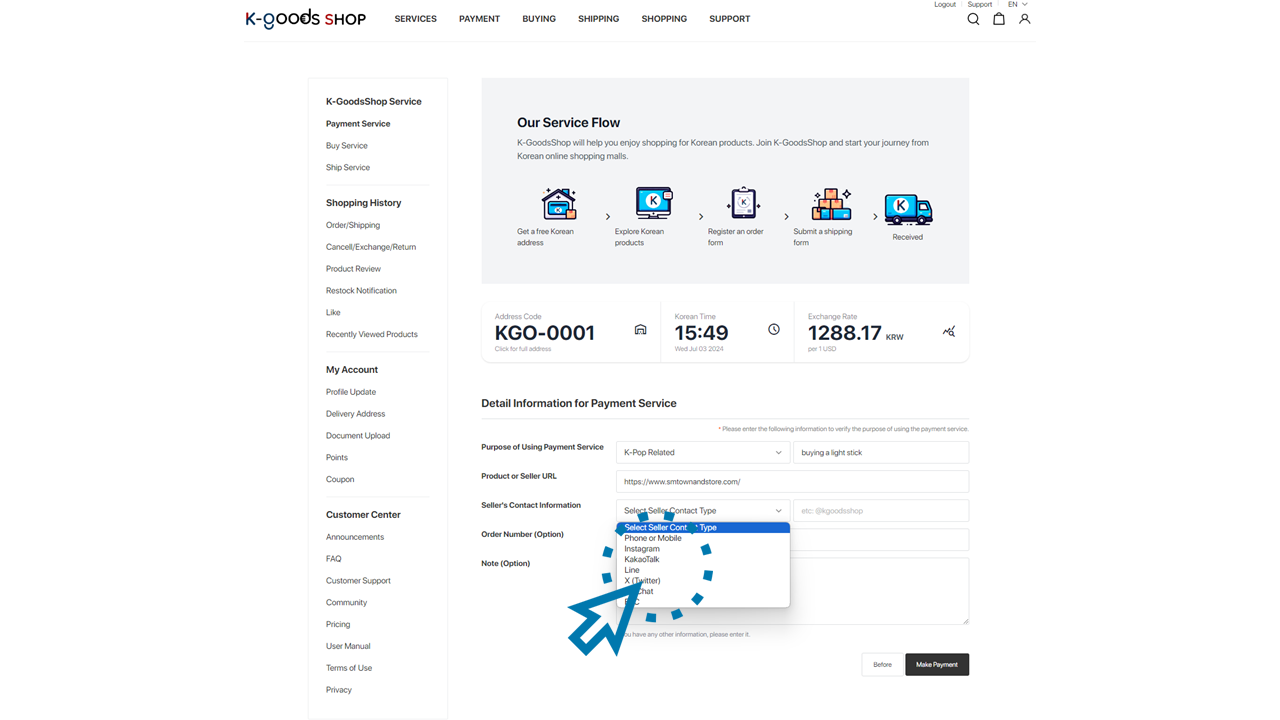Click the user account profile icon
Viewport: 1280px width, 720px height.
click(x=1024, y=19)
